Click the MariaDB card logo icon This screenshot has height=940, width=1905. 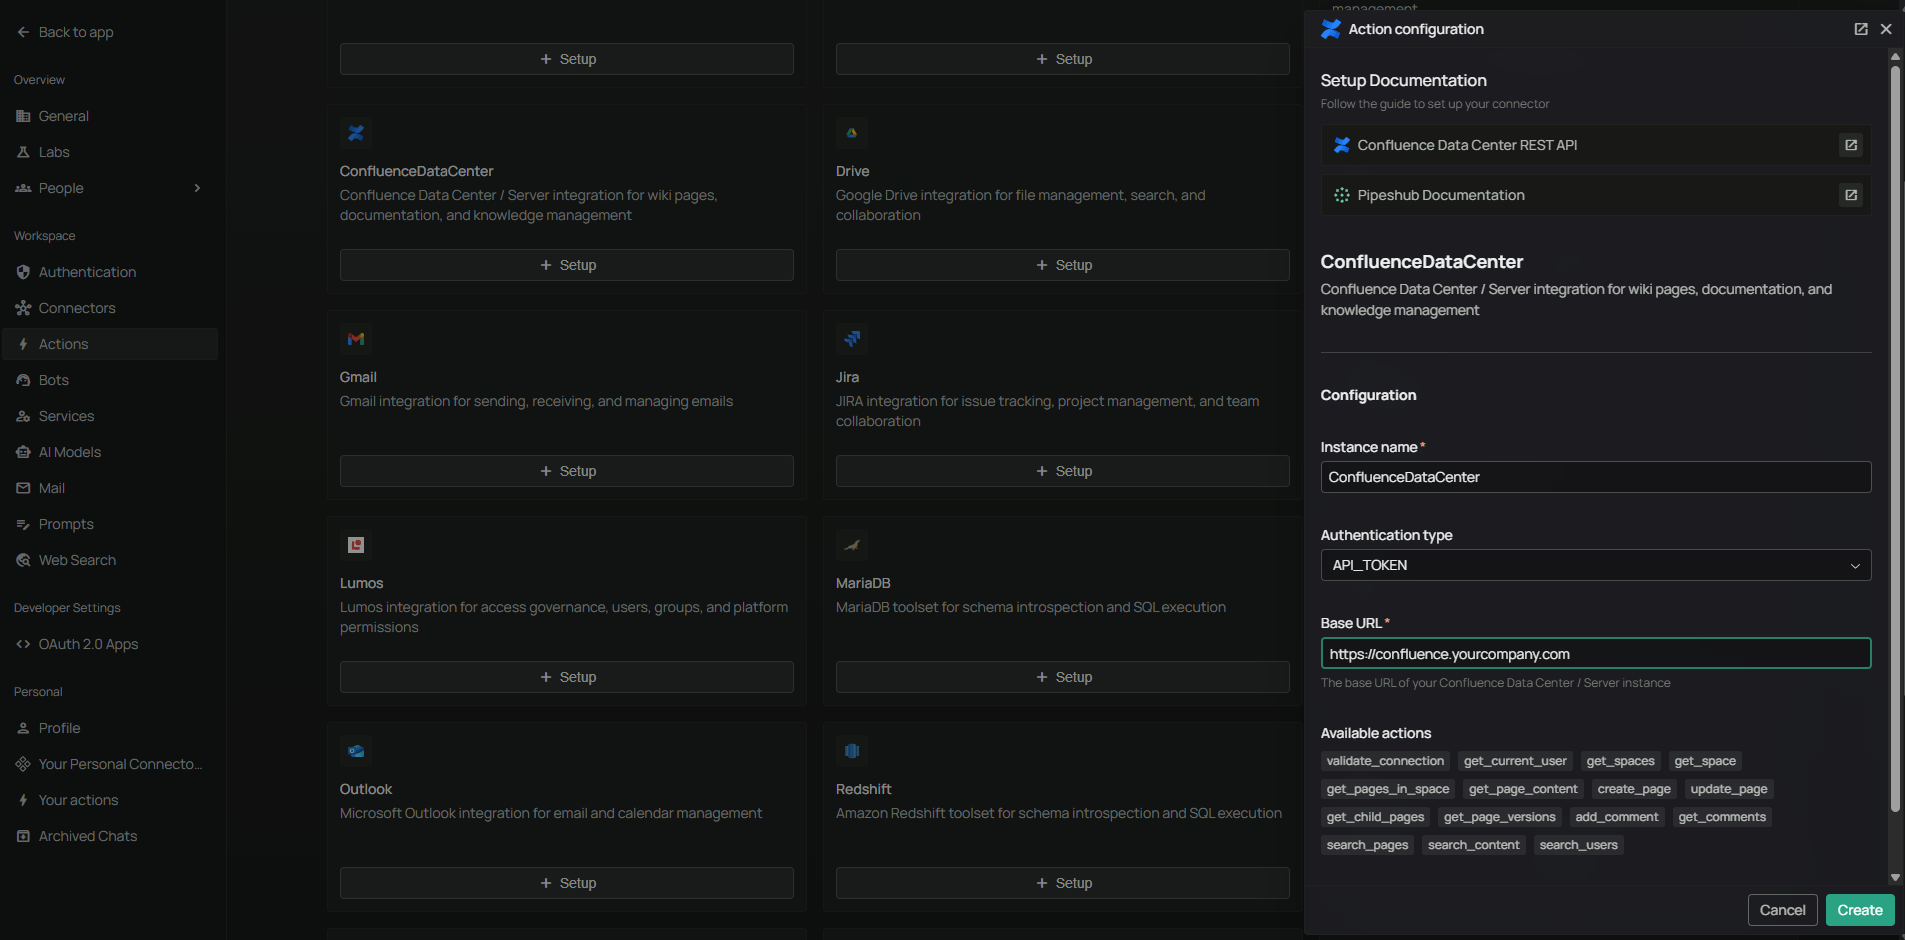[x=852, y=545]
